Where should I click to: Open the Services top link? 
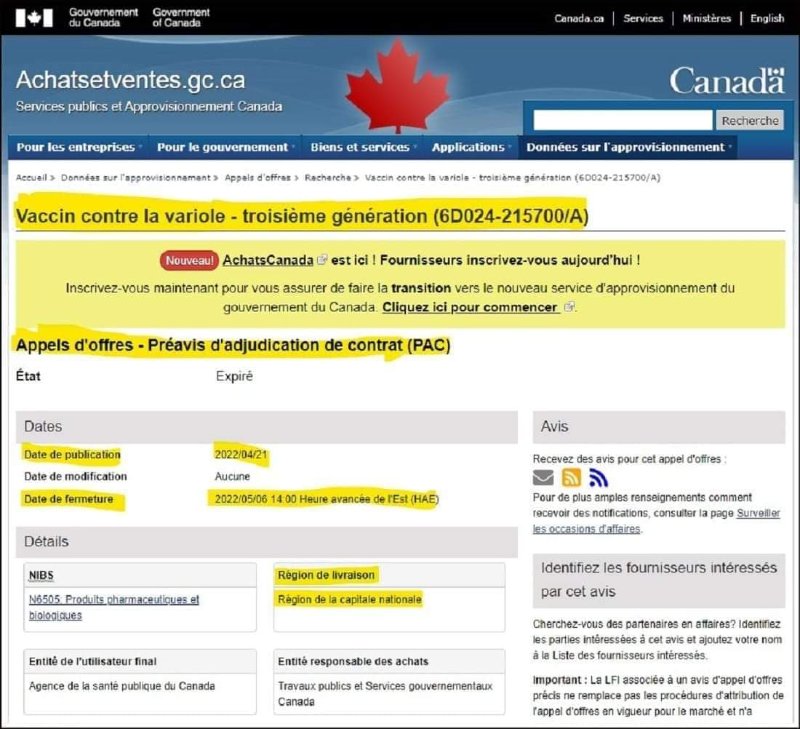pos(643,18)
